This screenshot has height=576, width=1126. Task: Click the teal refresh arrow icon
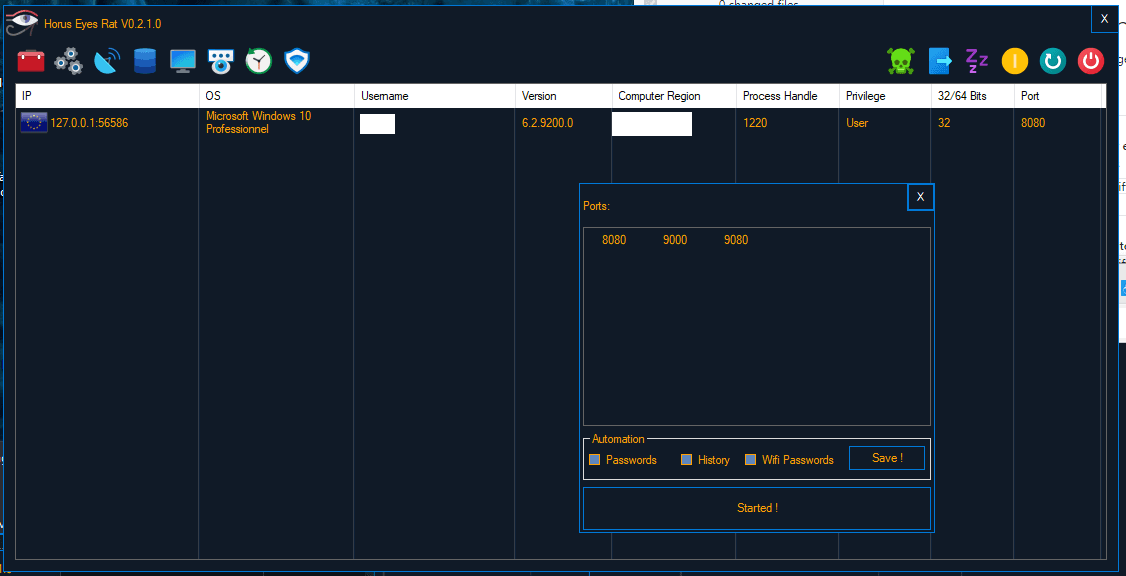[1053, 62]
